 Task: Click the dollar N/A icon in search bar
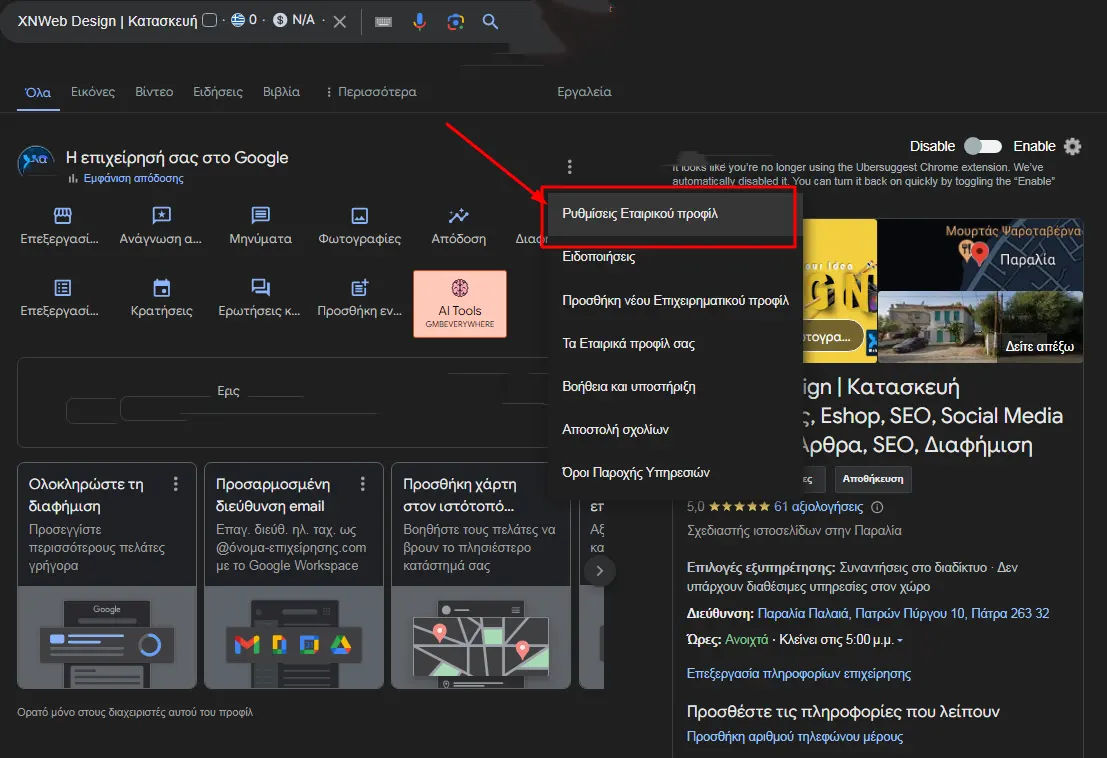pos(280,20)
